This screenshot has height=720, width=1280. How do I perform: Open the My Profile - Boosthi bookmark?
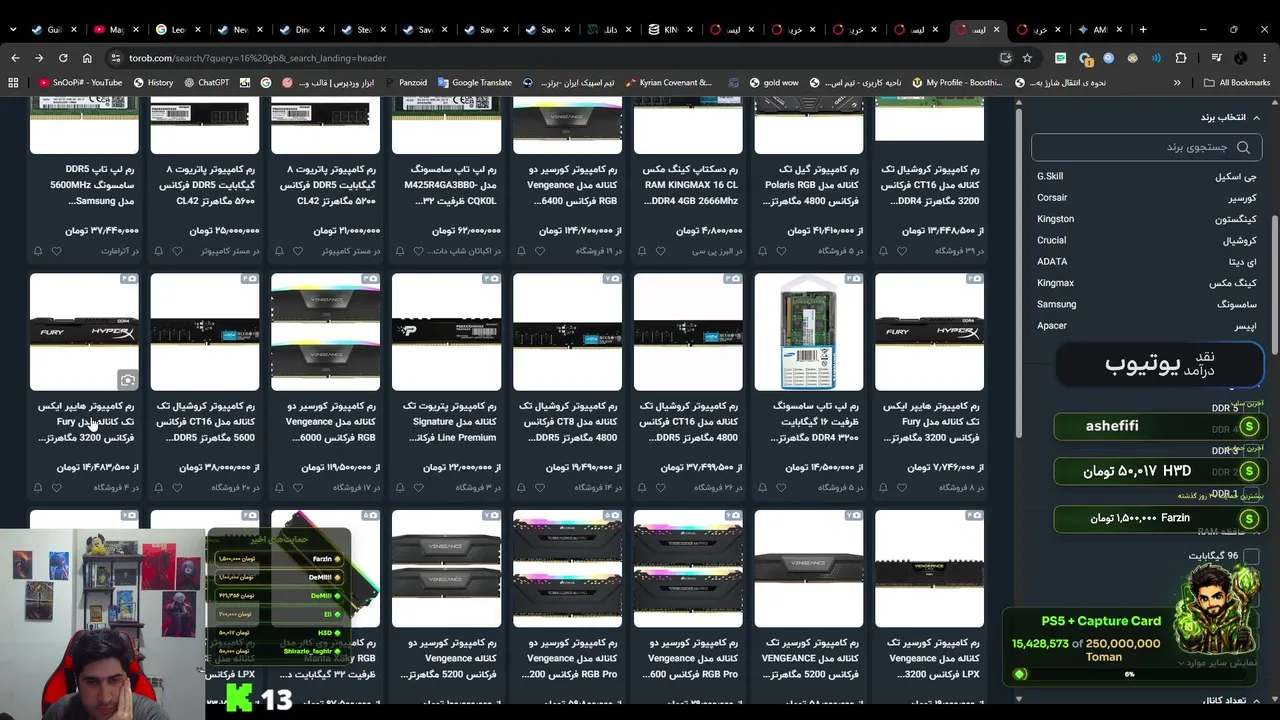(956, 83)
